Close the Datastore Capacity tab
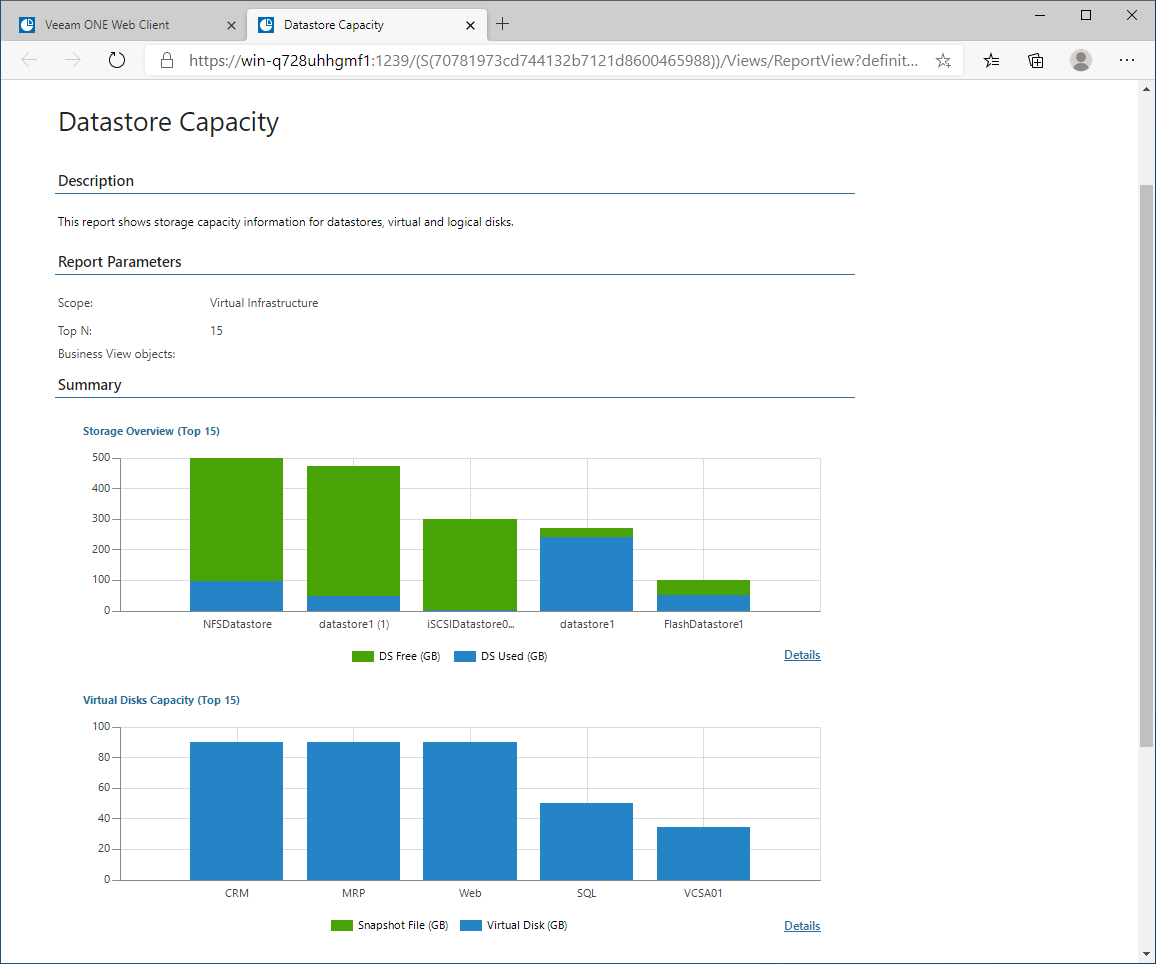This screenshot has height=964, width=1156. [x=470, y=25]
